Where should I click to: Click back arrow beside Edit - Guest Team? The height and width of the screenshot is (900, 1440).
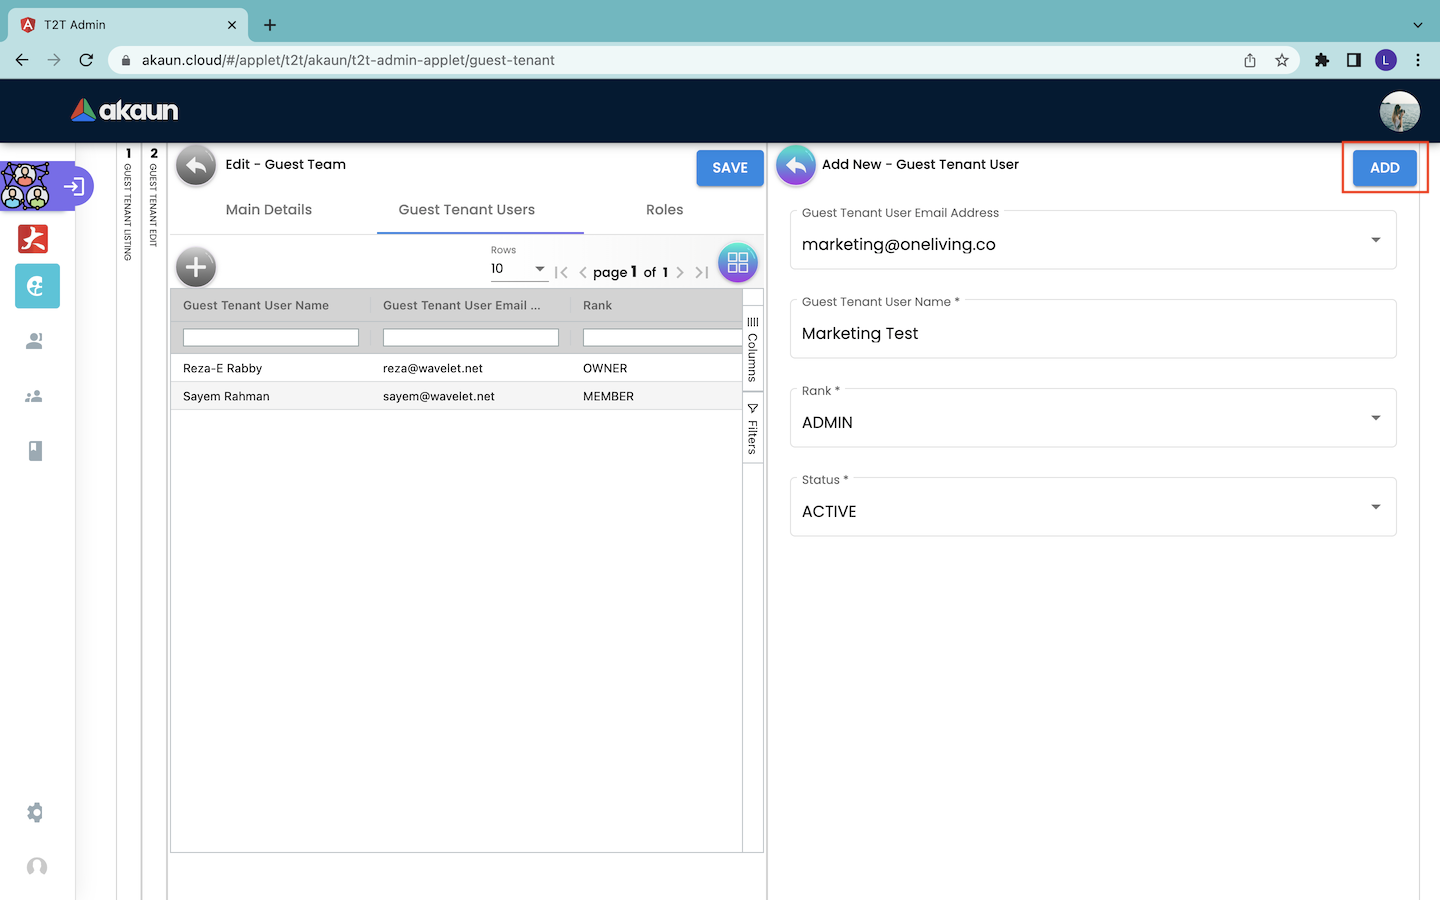click(x=196, y=166)
